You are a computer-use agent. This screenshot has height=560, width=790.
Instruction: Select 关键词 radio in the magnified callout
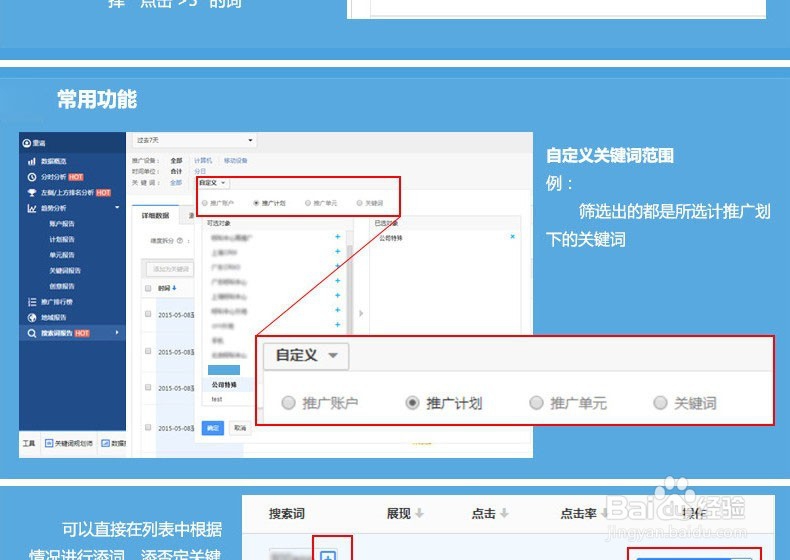pos(660,403)
